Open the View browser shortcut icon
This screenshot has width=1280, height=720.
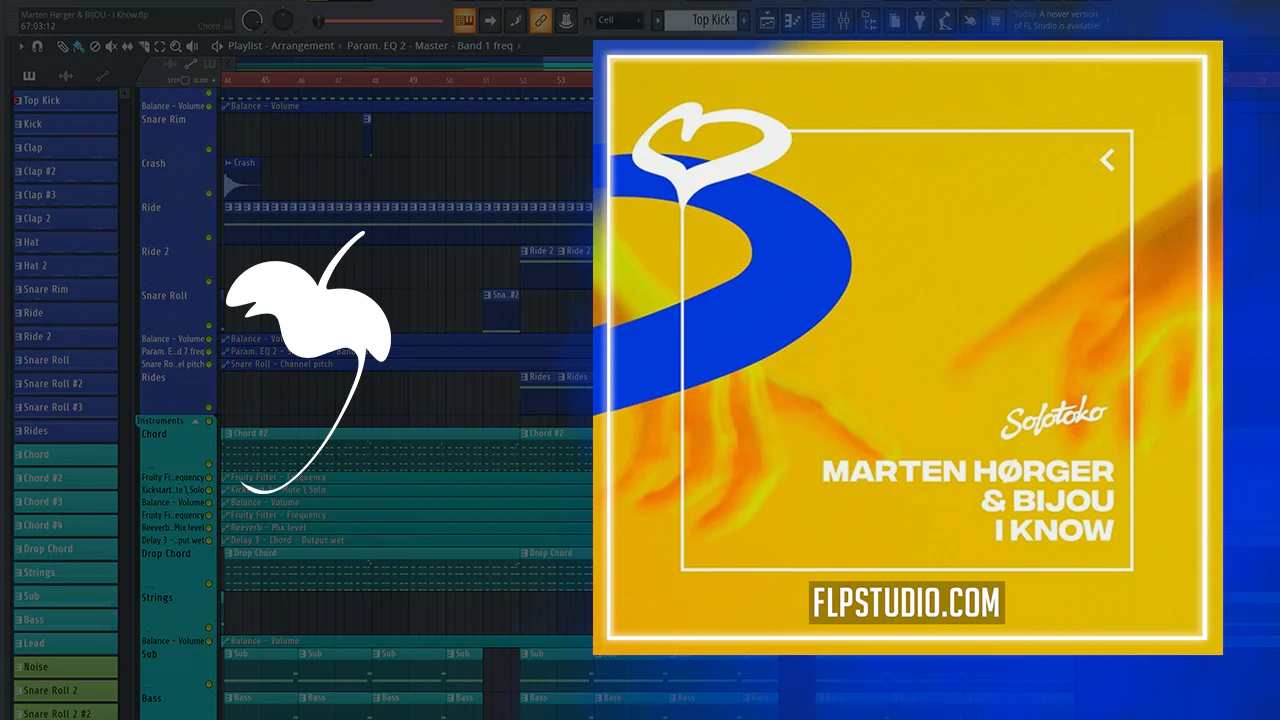pos(869,20)
